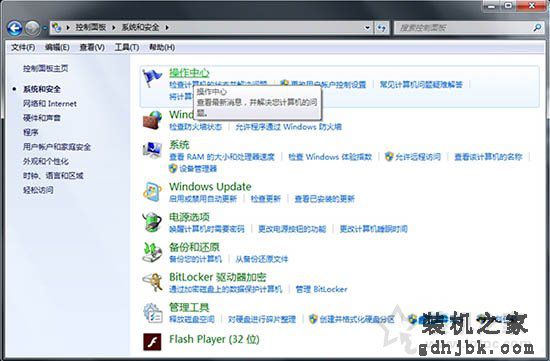Open 时钟、语言和区域 category
550x361 pixels.
click(53, 175)
